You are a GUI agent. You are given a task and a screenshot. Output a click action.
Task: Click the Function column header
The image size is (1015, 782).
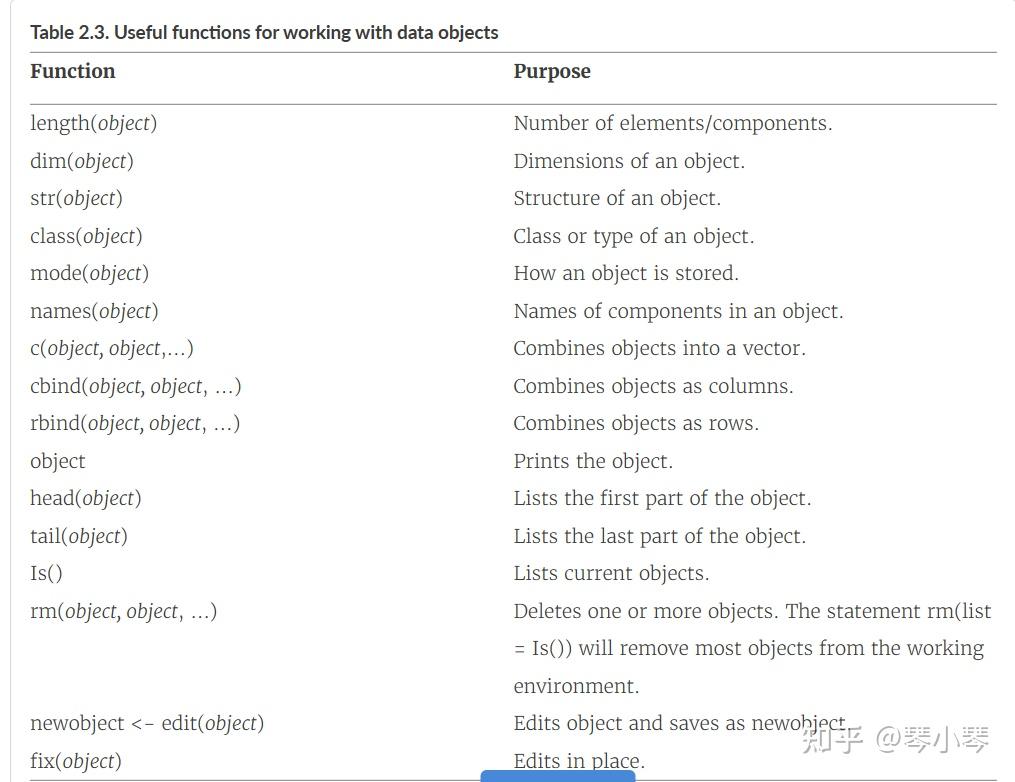tap(72, 71)
